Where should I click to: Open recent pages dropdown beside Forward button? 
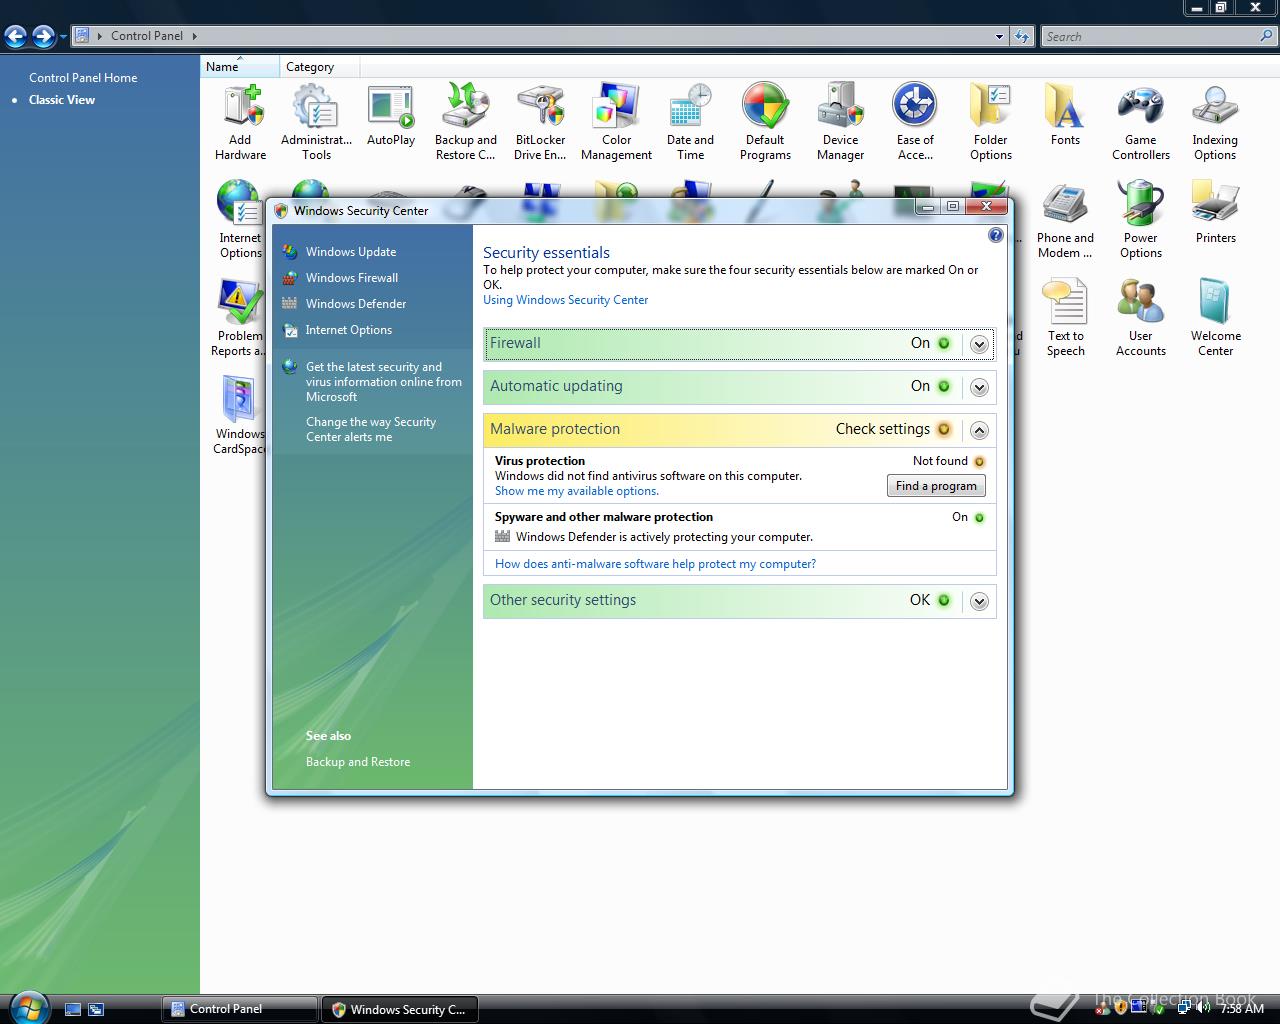pos(63,37)
